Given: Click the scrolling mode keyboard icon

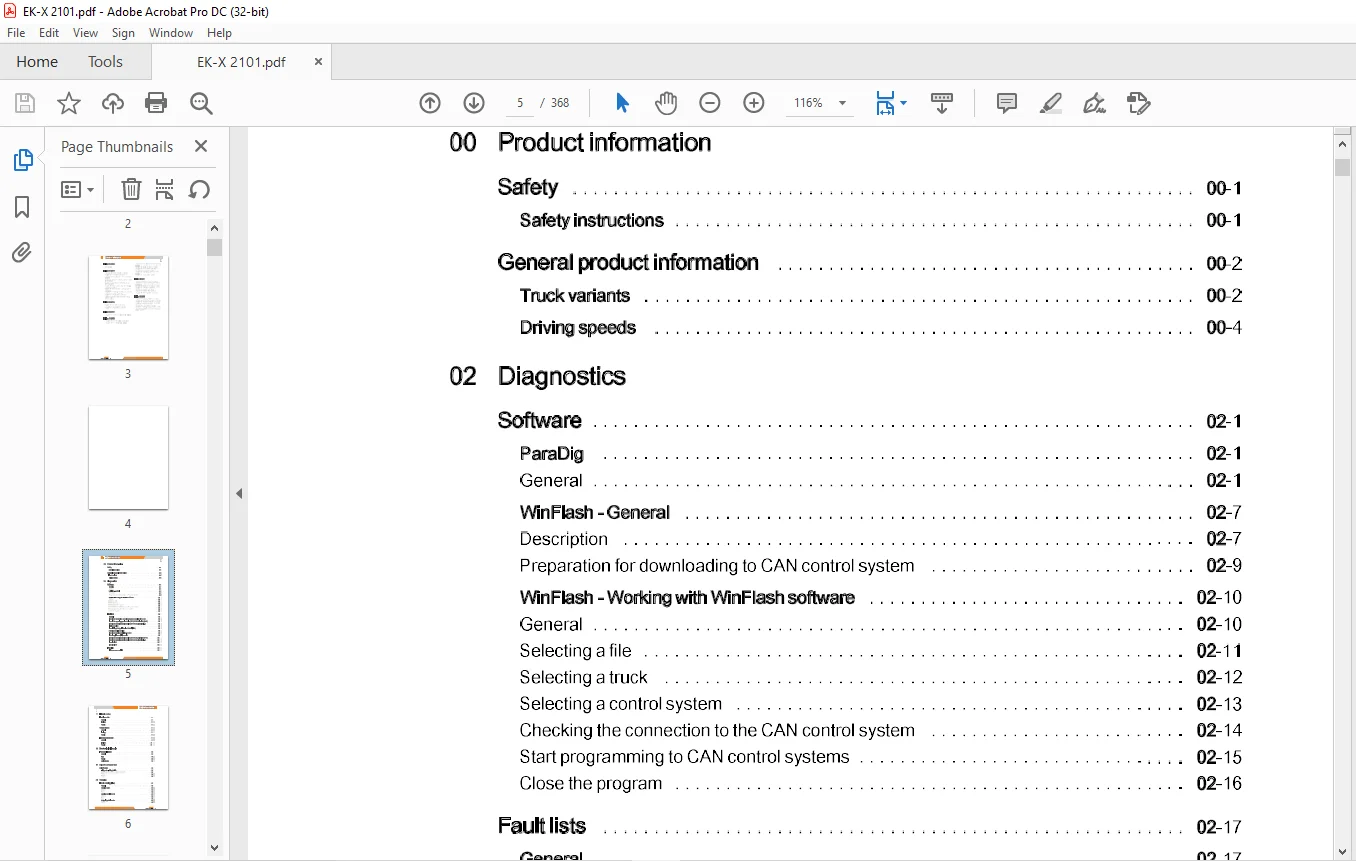Looking at the screenshot, I should 942,103.
